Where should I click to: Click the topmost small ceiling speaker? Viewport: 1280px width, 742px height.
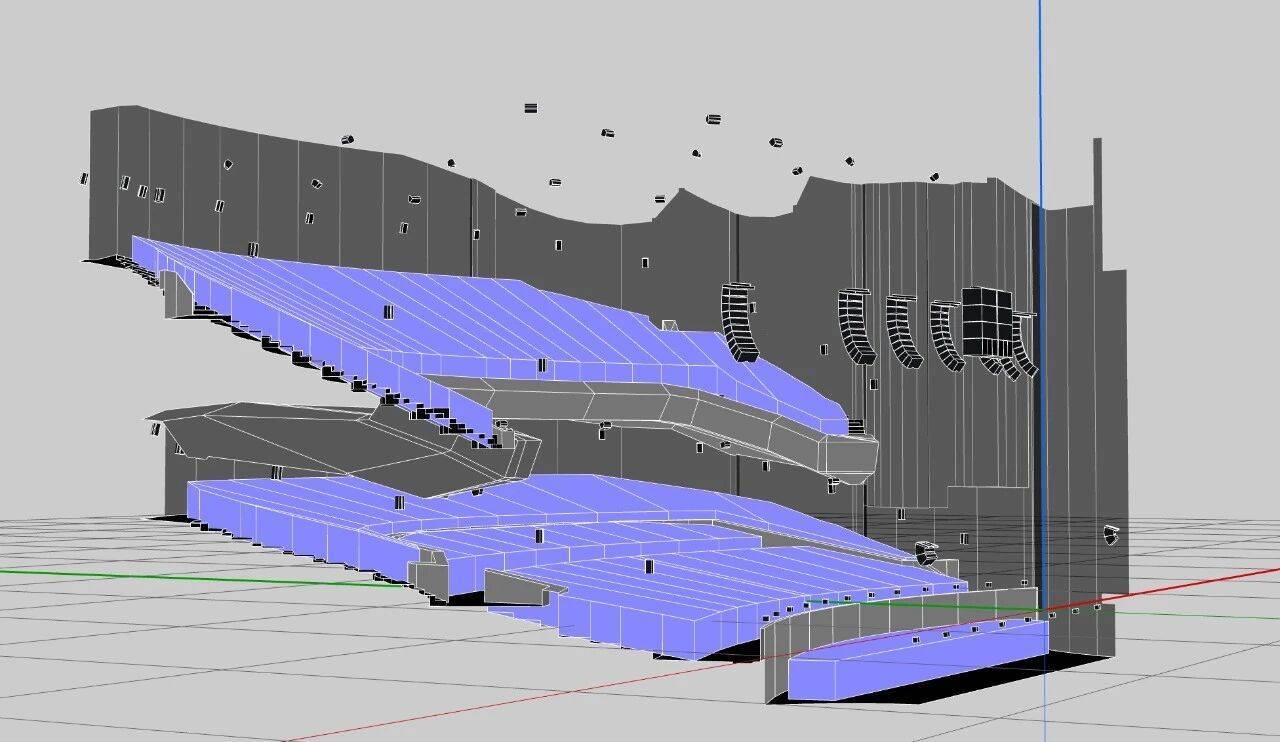pyautogui.click(x=531, y=108)
